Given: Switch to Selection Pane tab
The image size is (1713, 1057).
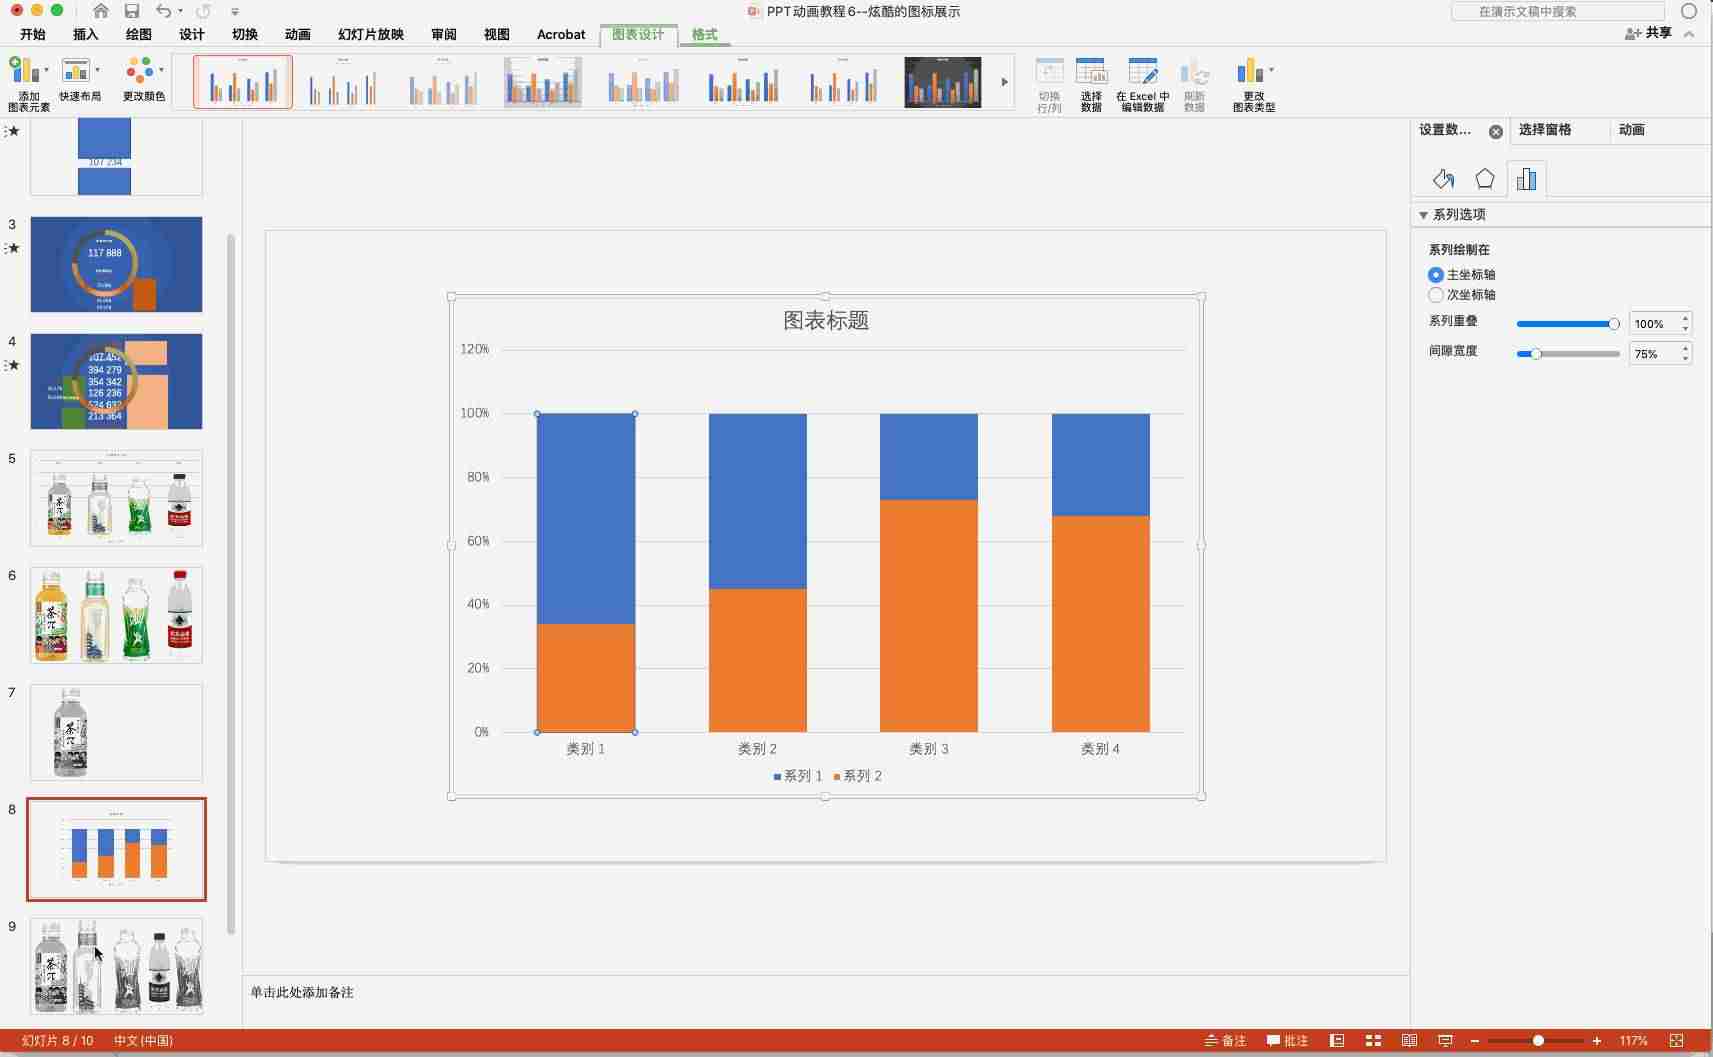Looking at the screenshot, I should tap(1544, 130).
